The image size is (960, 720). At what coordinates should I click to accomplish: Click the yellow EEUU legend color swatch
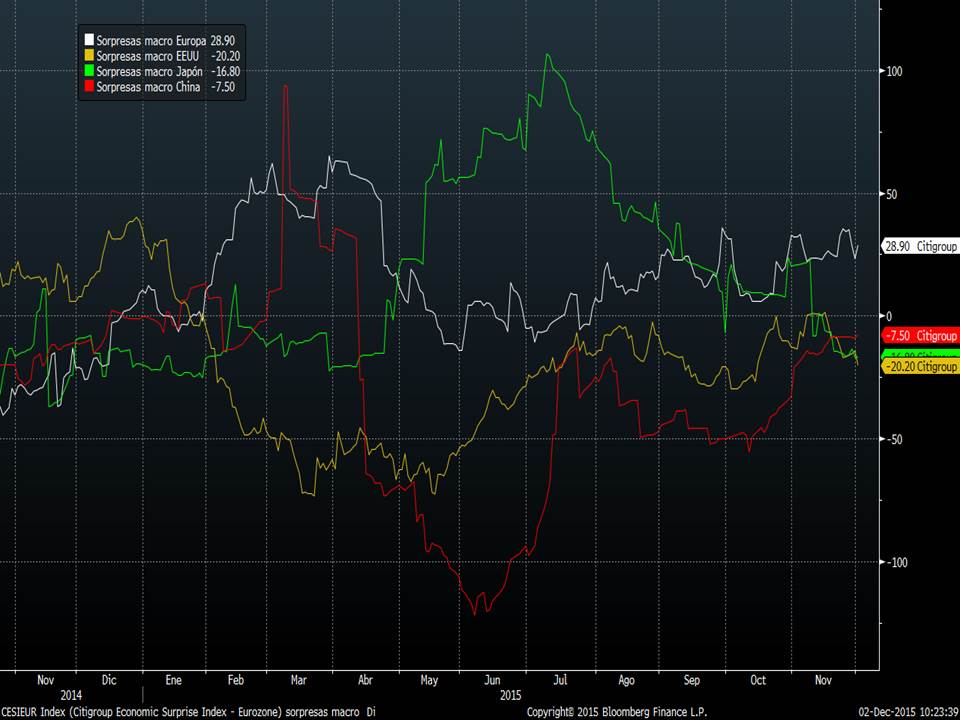click(x=89, y=56)
